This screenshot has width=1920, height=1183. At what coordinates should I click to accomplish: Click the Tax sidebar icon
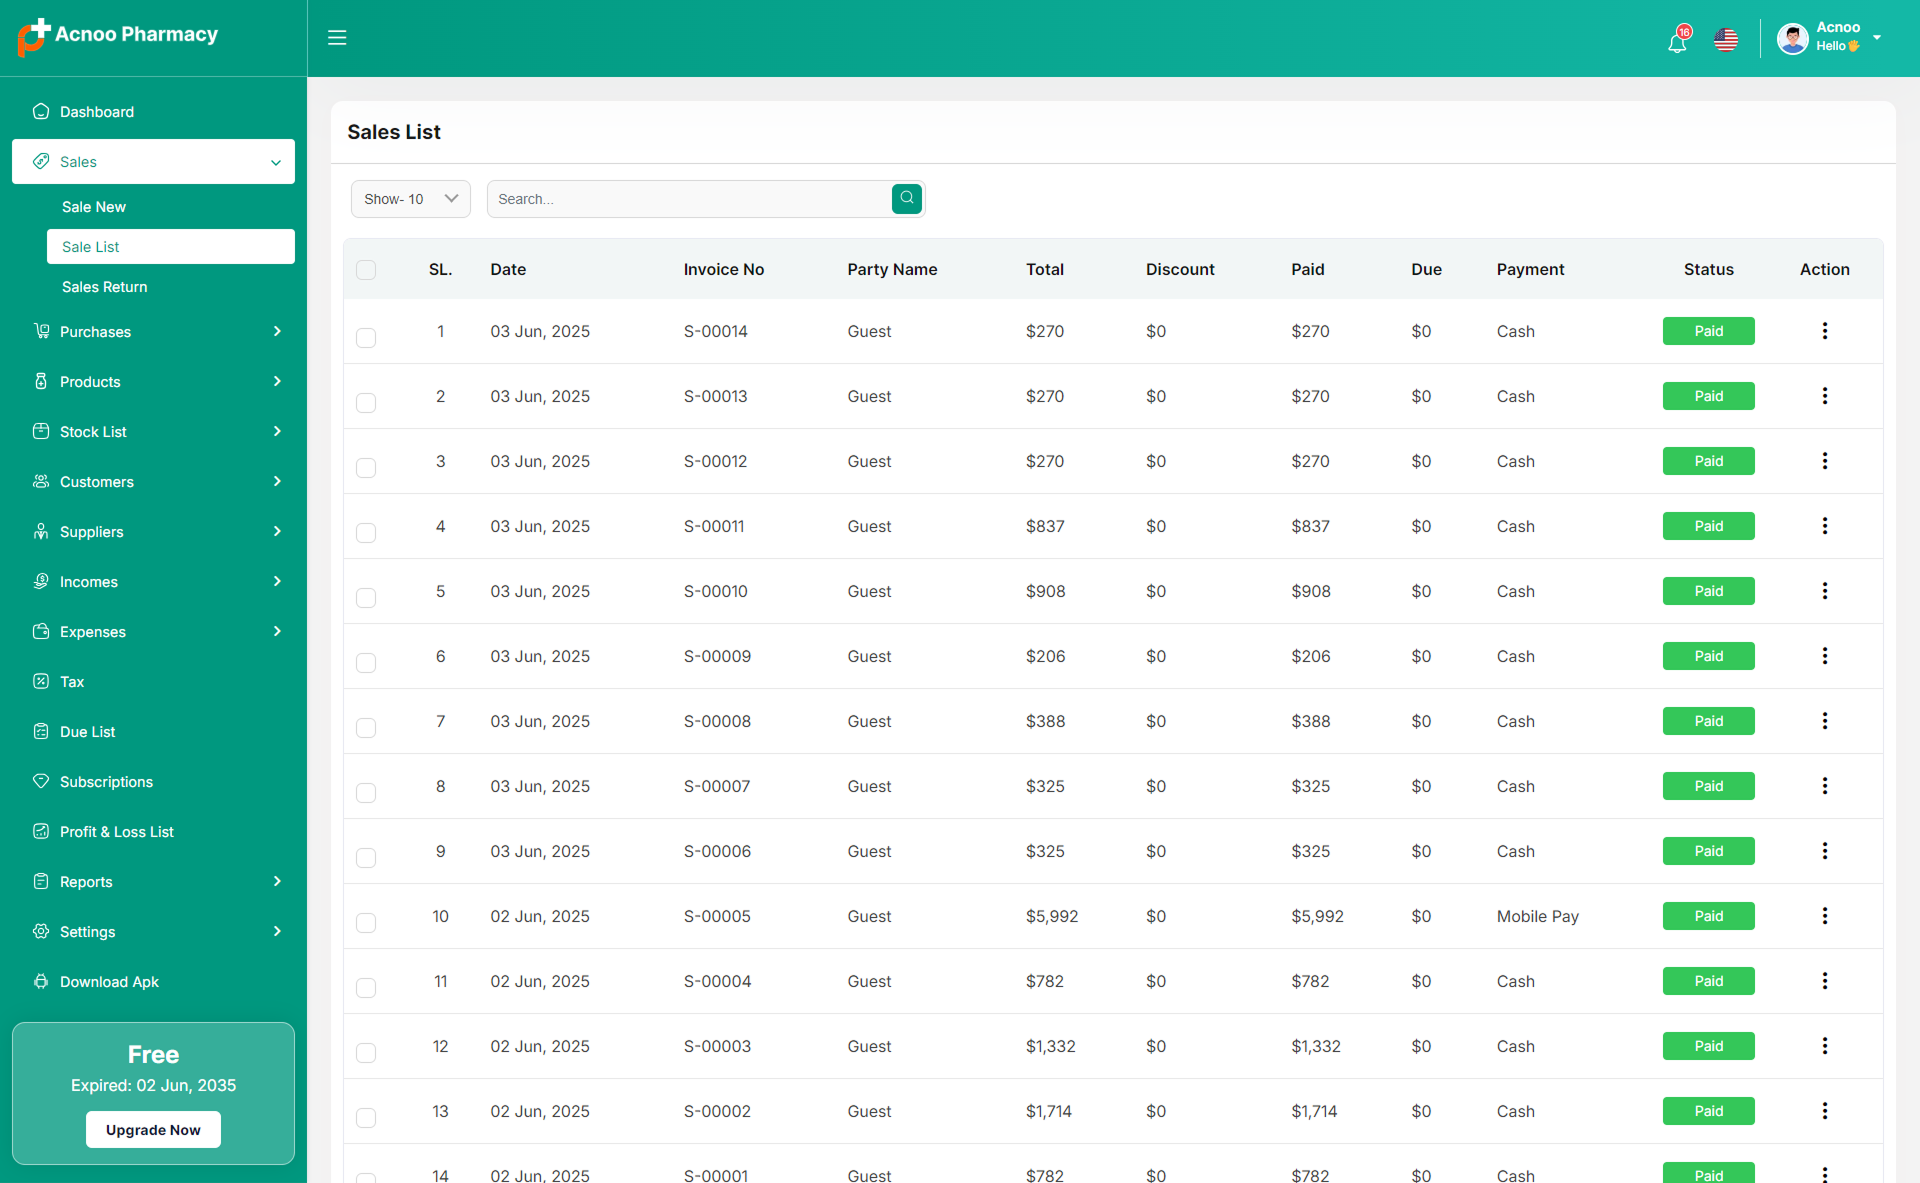pos(40,681)
